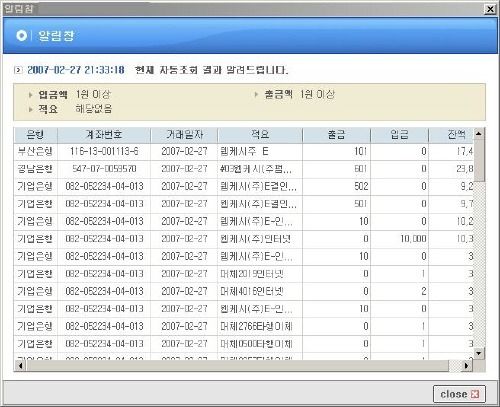Click the vertical scrollbar up arrow

tap(479, 134)
